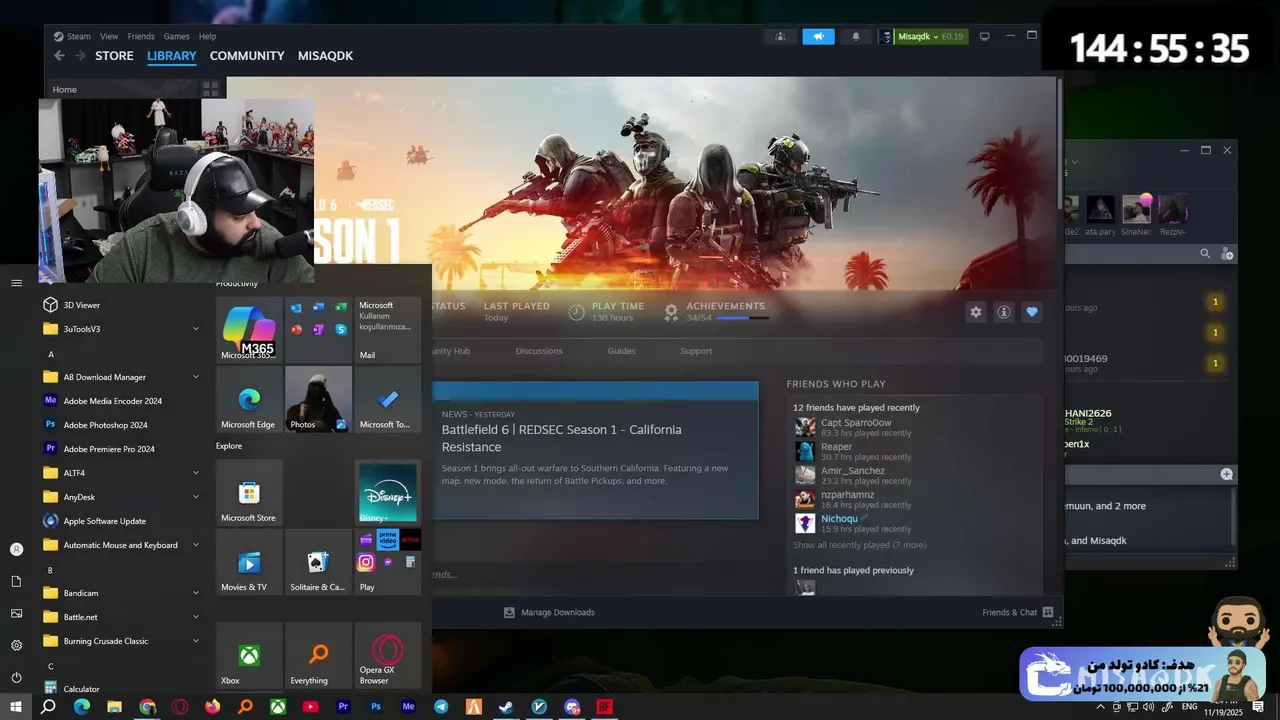The width and height of the screenshot is (1280, 720).
Task: Click Firefox icon on taskbar
Action: (212, 707)
